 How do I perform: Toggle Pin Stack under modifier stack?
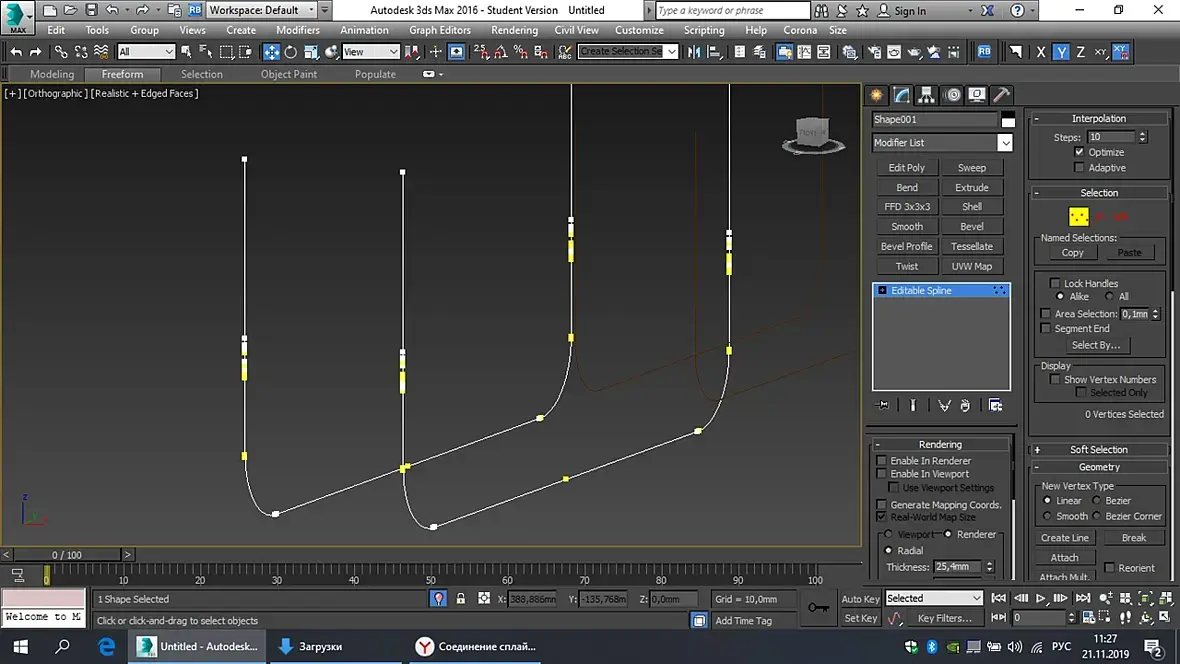pos(883,405)
